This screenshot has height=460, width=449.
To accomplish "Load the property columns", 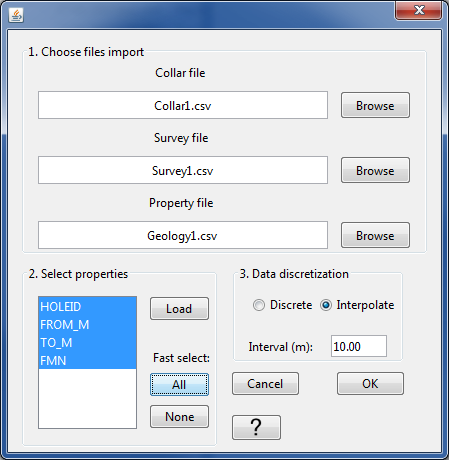I will pos(179,309).
